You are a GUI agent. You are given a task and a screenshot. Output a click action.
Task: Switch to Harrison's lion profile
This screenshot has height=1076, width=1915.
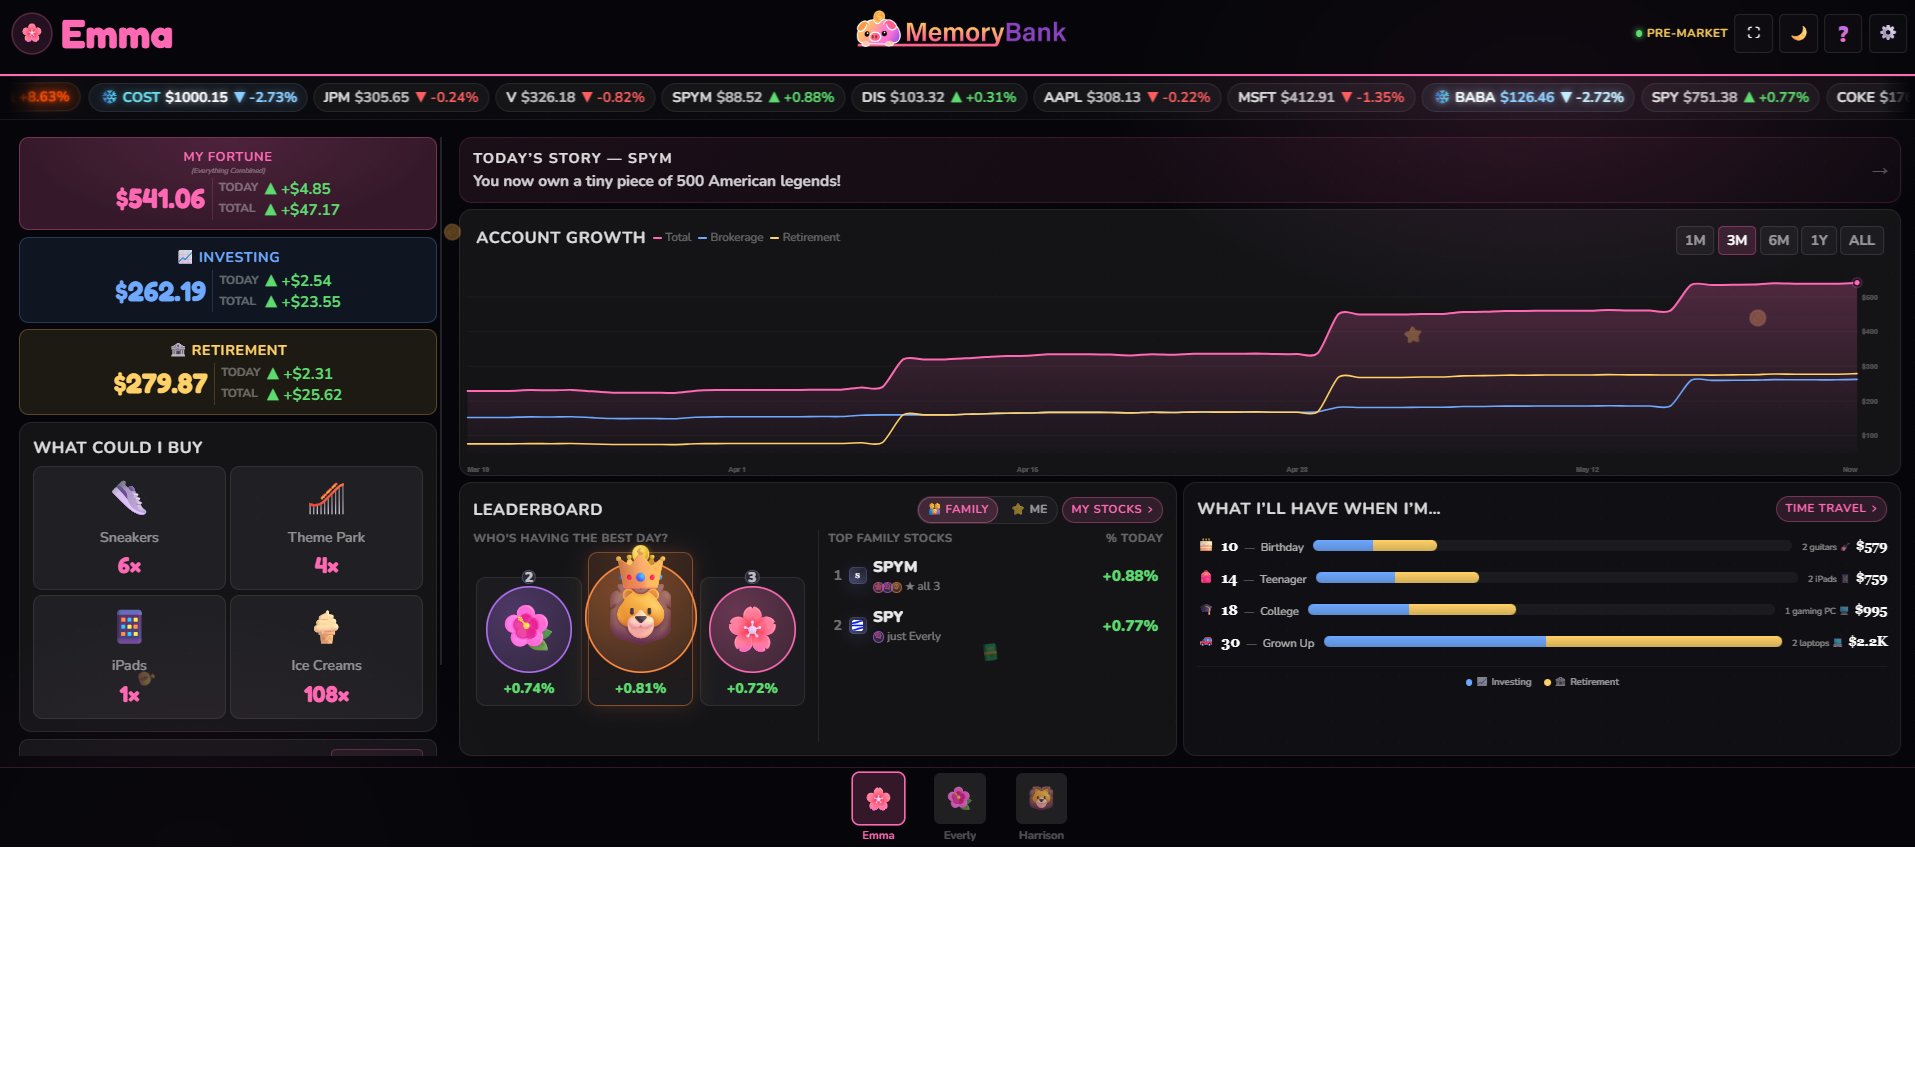pyautogui.click(x=1041, y=806)
